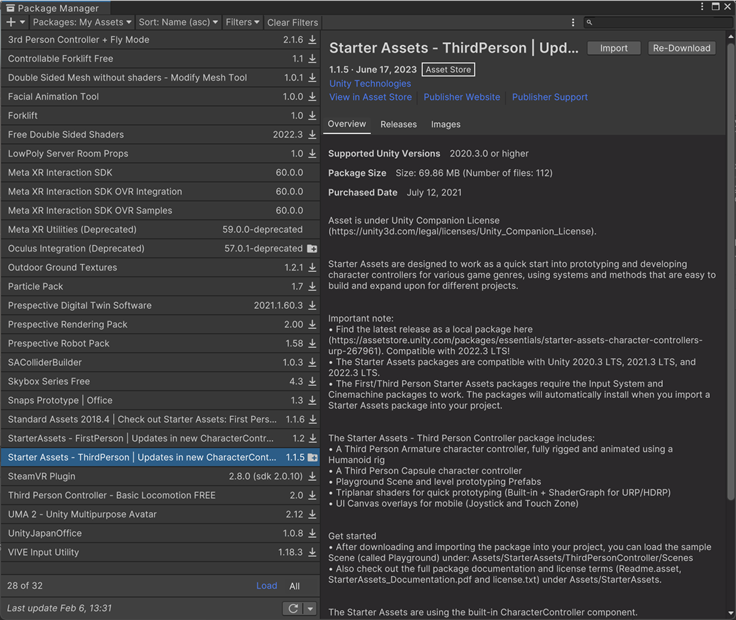Click download icon for Forklift package
The height and width of the screenshot is (620, 736).
point(312,116)
